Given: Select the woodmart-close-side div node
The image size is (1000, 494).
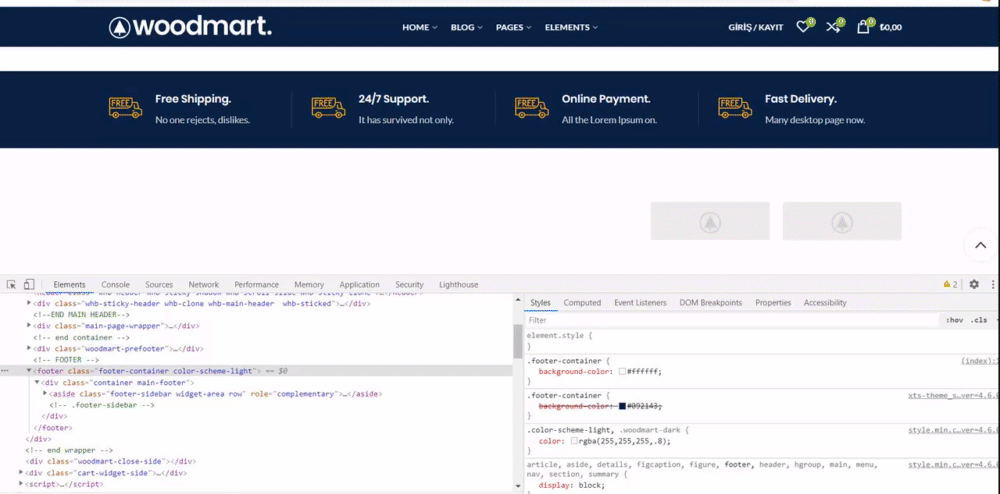Looking at the screenshot, I should click(x=111, y=461).
